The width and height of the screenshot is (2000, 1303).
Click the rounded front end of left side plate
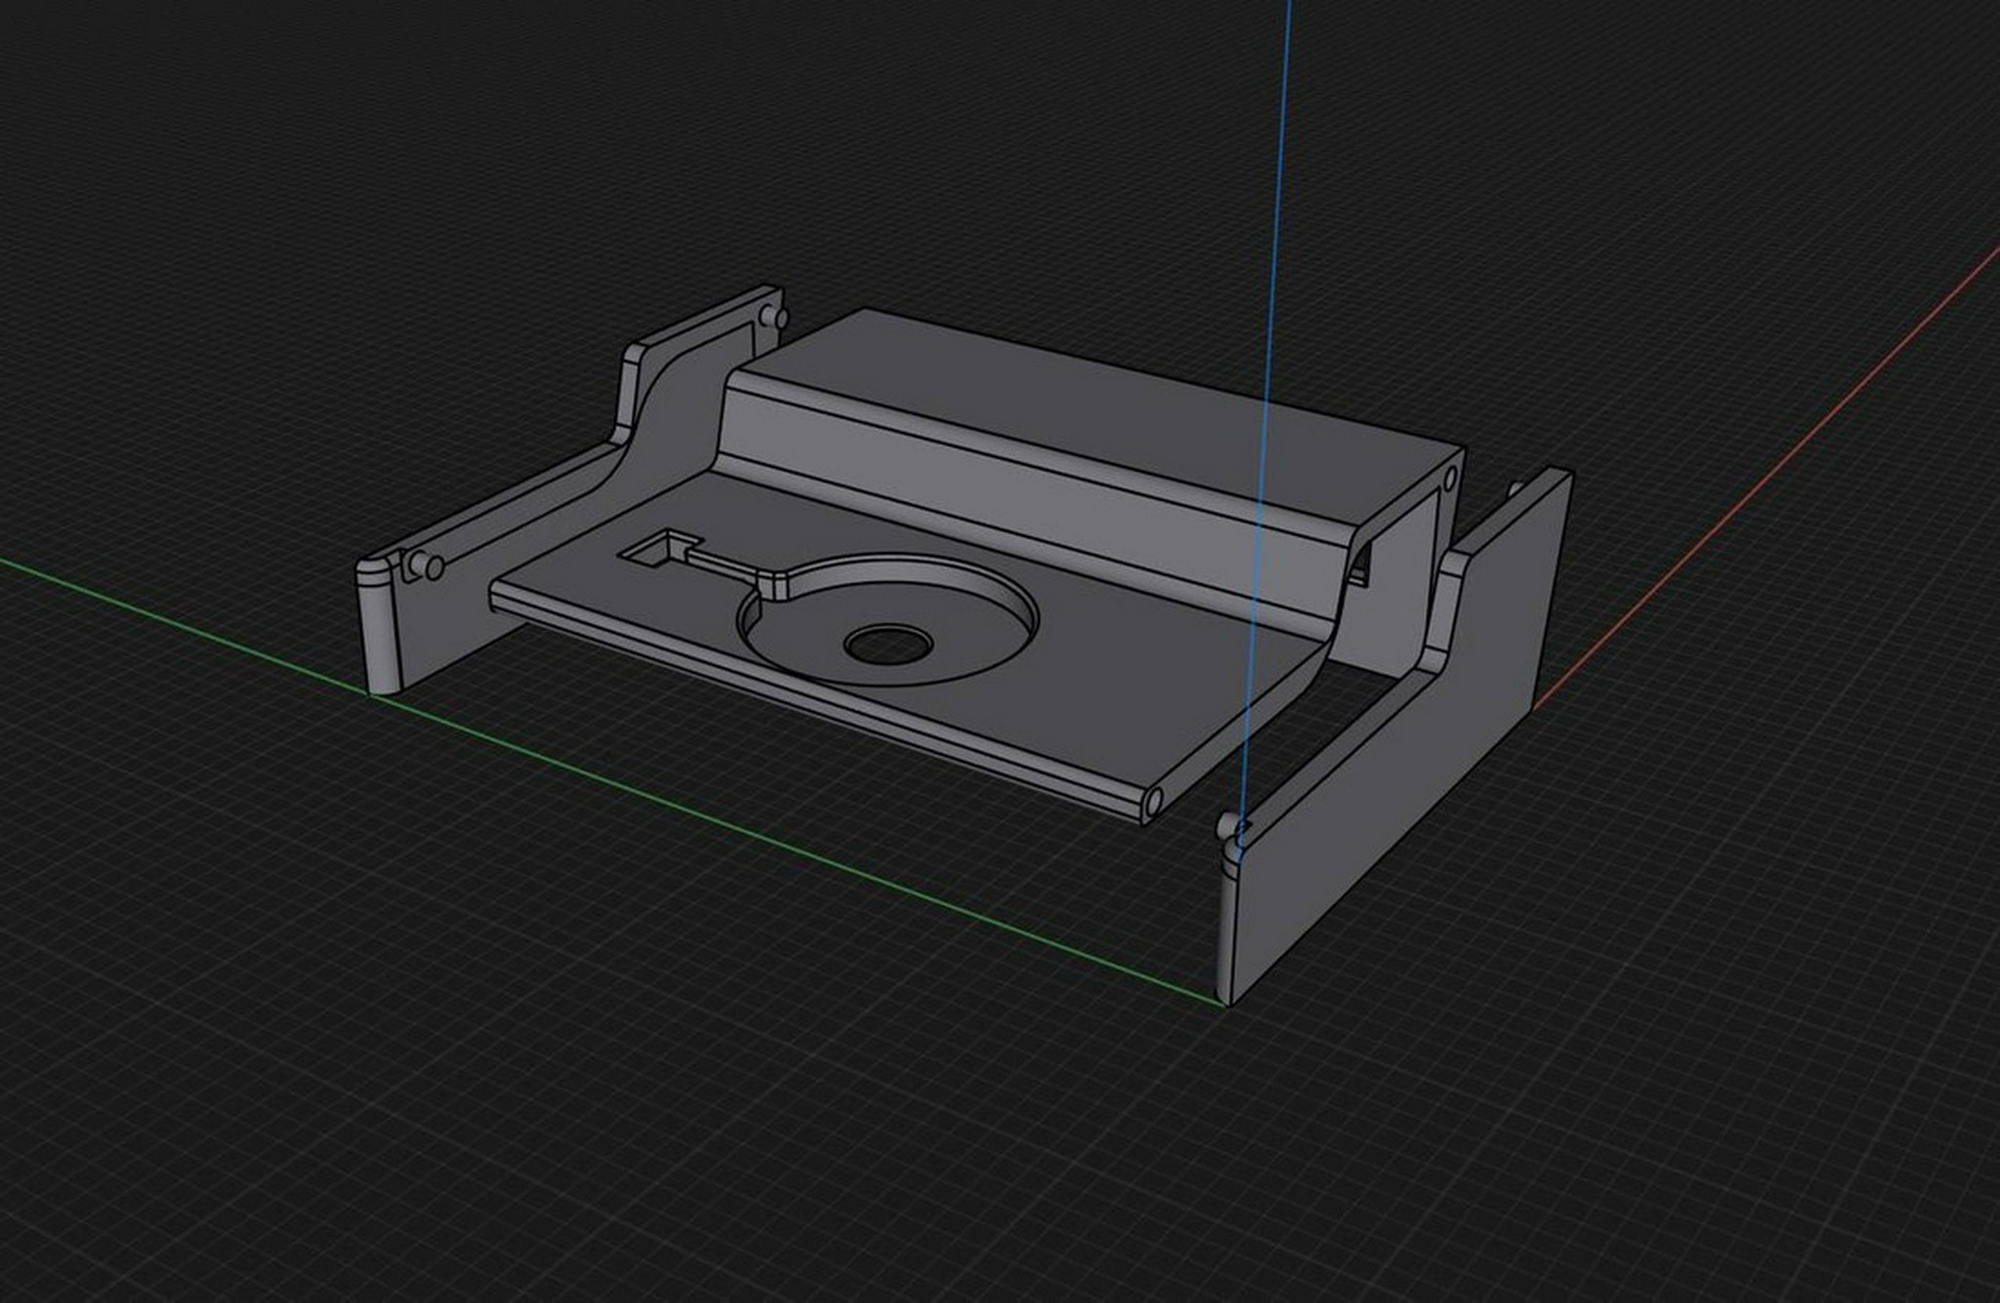click(x=379, y=630)
